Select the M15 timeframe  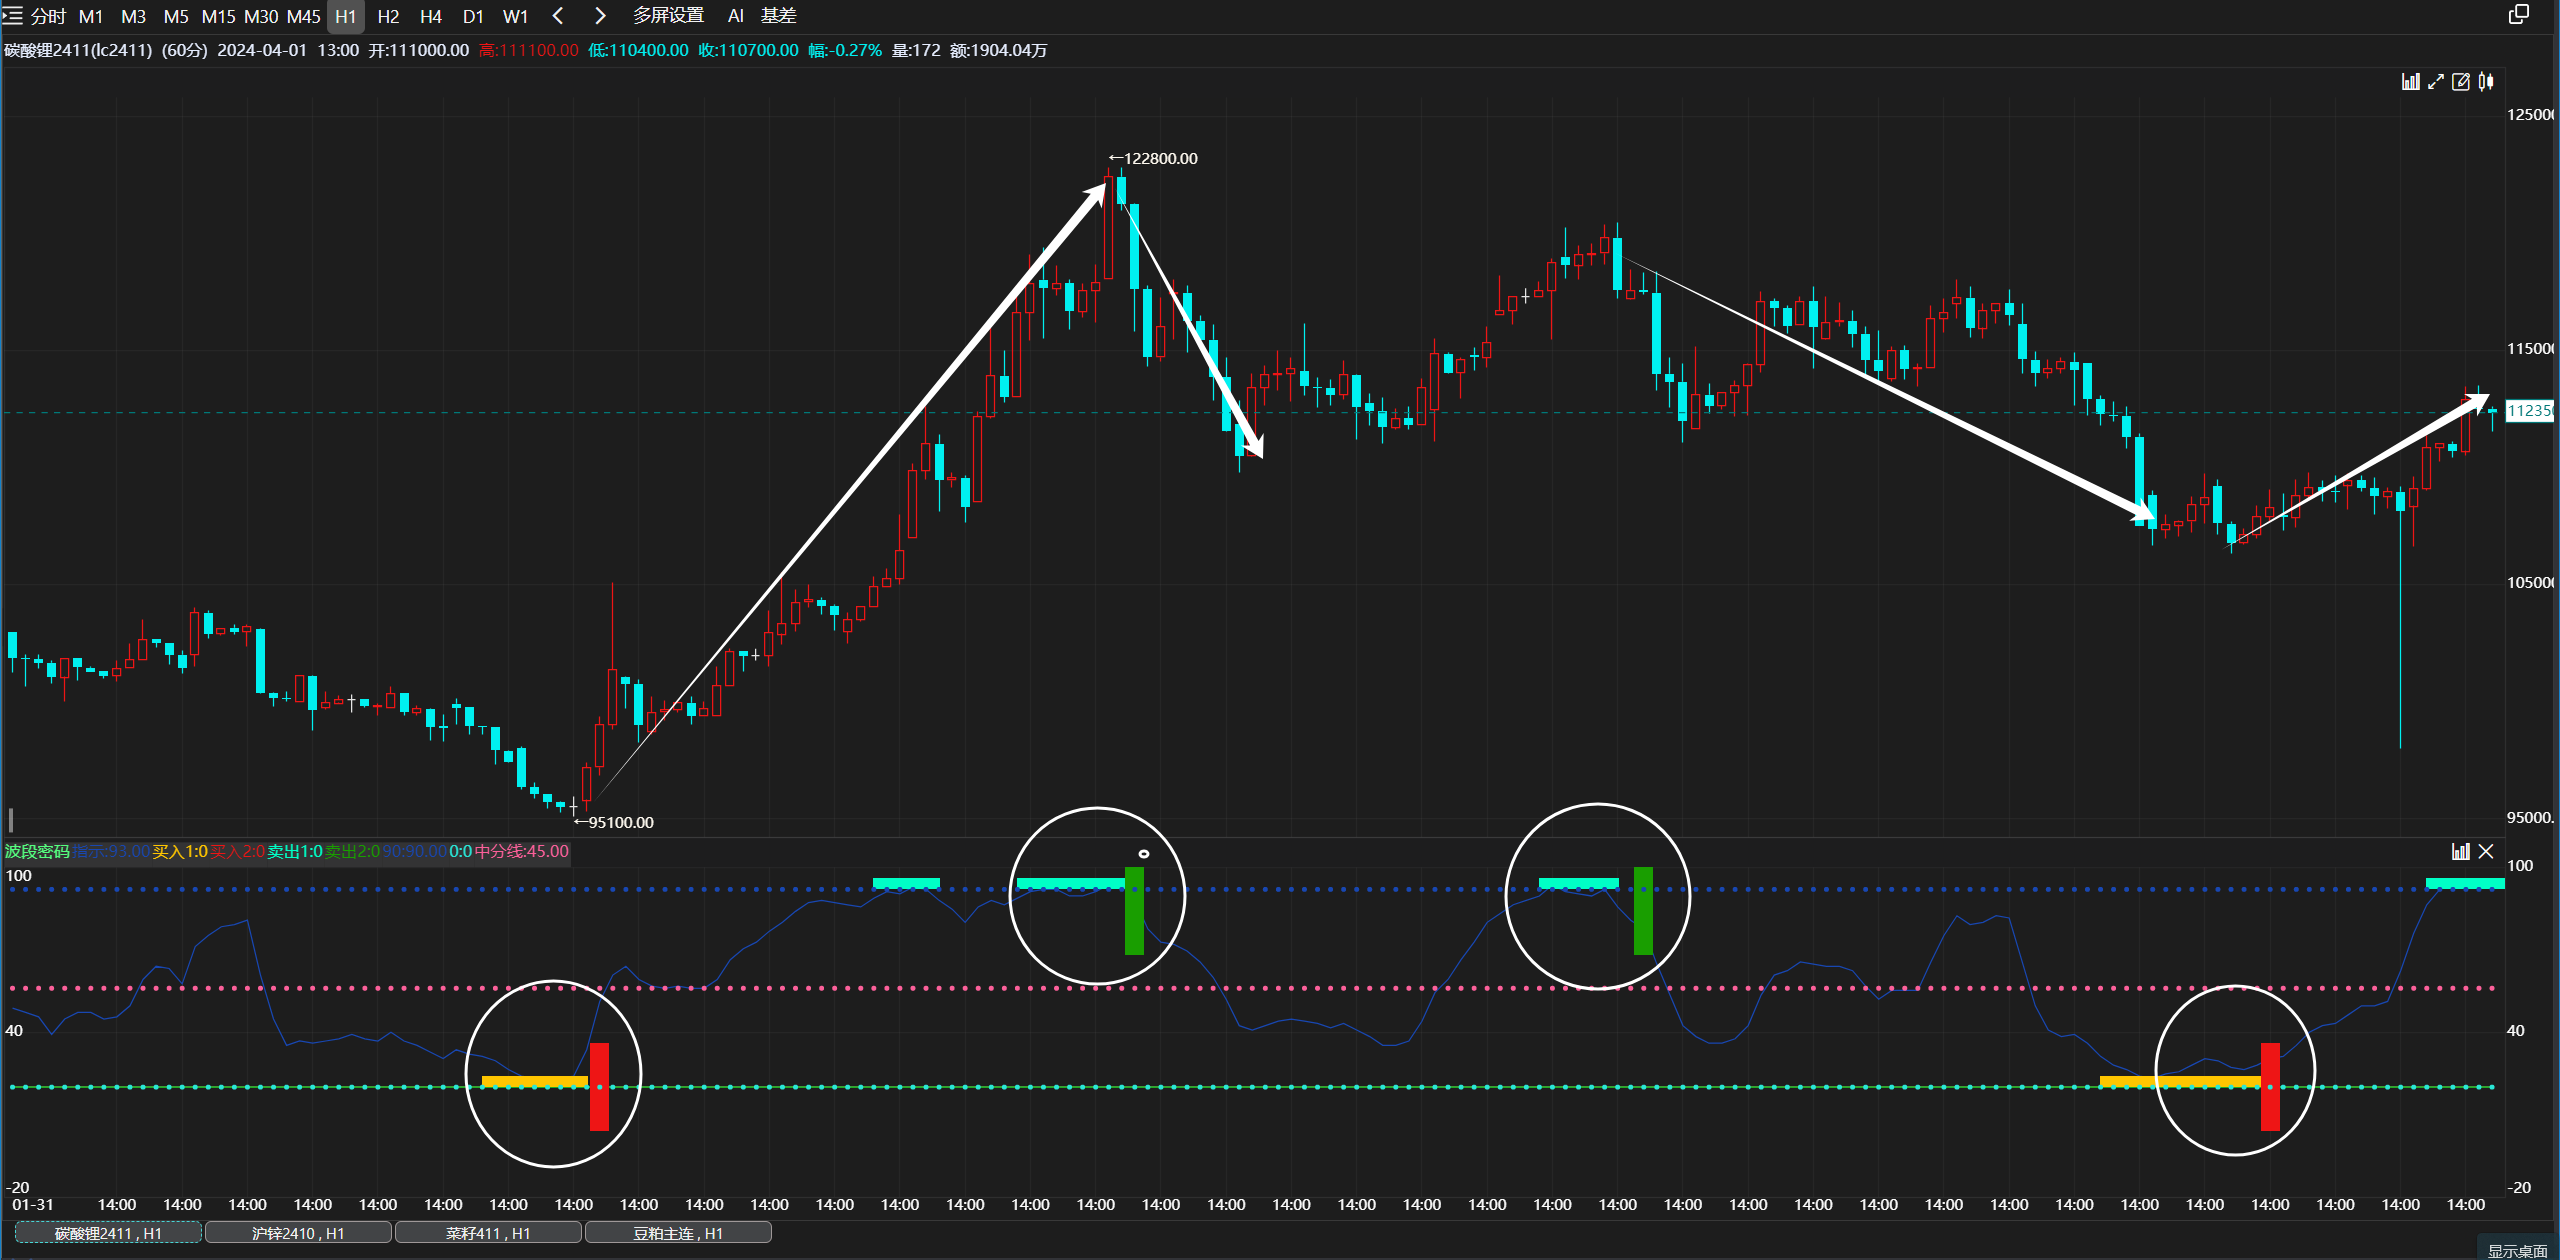click(219, 16)
